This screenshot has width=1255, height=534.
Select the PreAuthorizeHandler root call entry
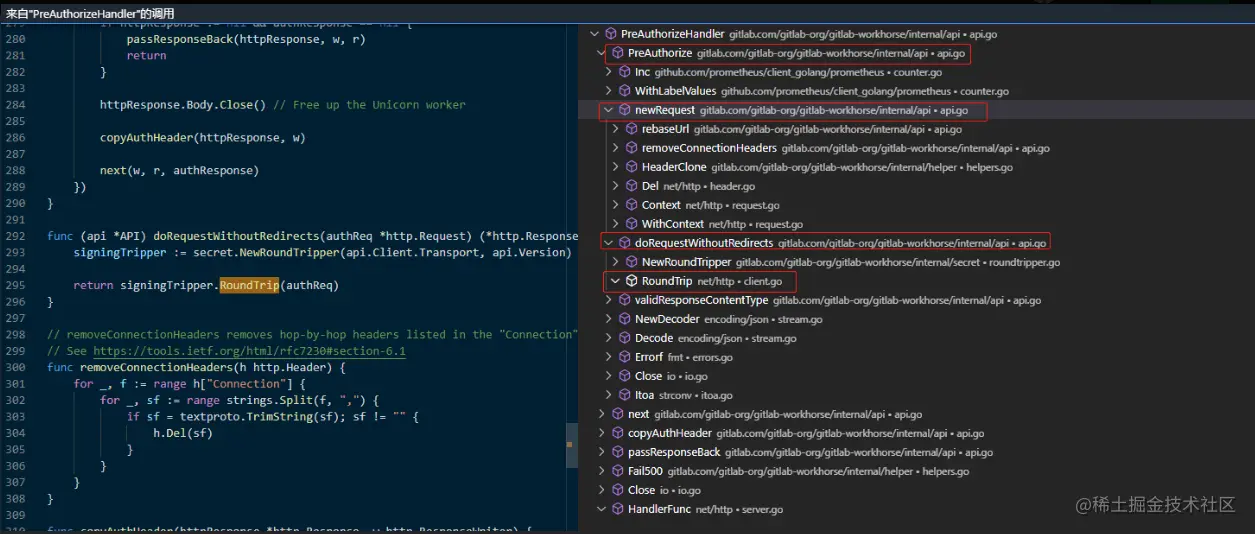[915, 34]
